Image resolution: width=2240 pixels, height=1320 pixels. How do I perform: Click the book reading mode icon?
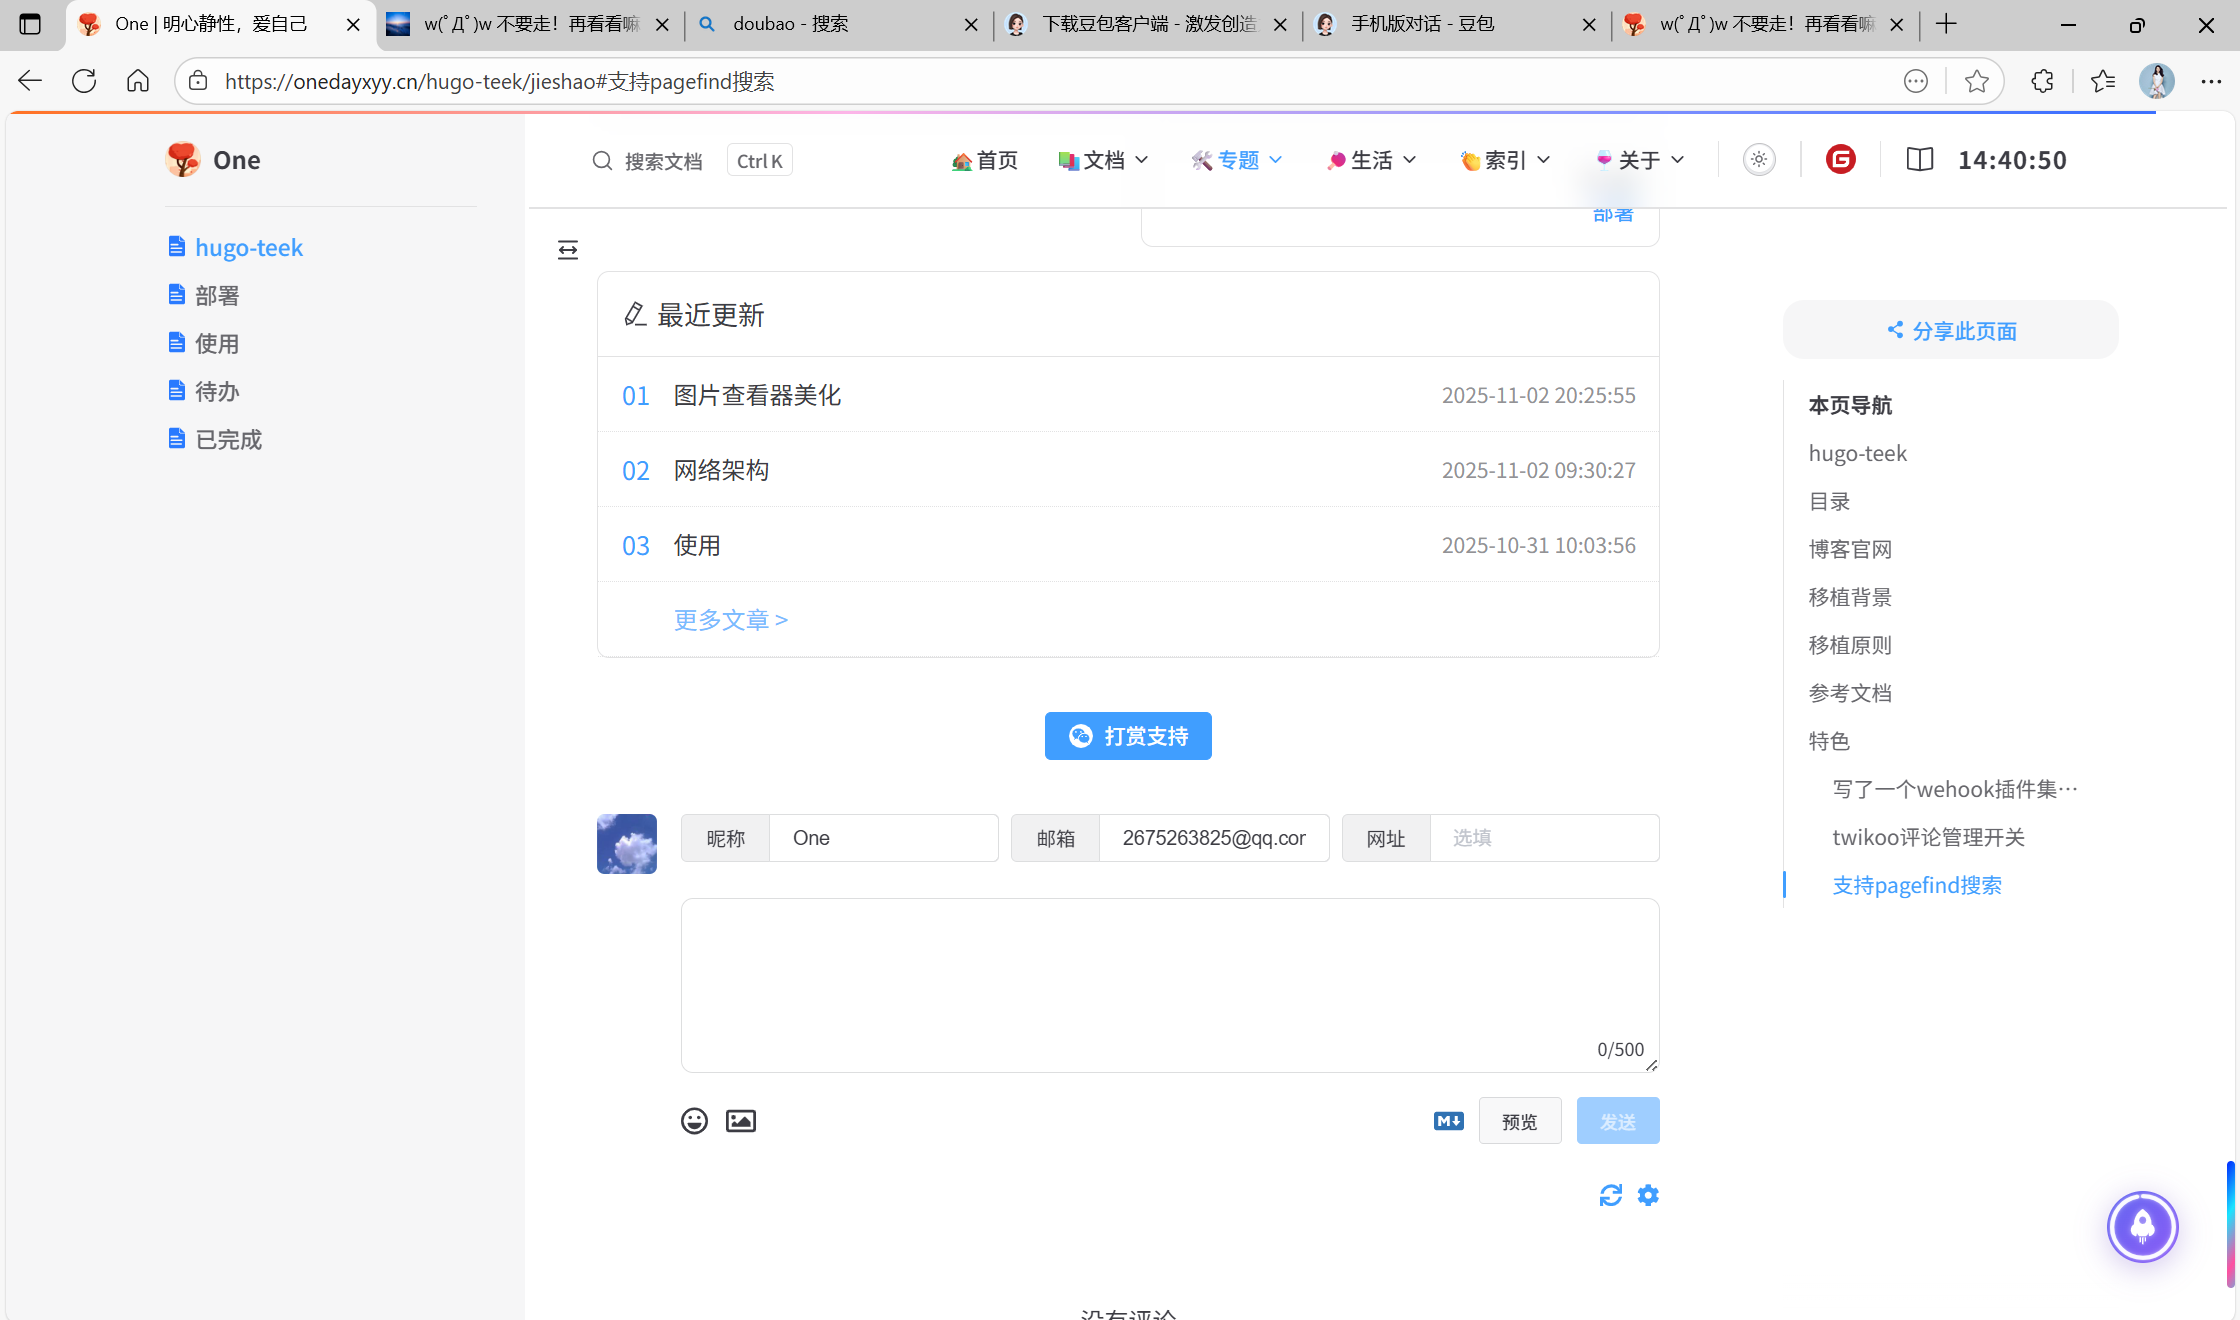(1919, 160)
